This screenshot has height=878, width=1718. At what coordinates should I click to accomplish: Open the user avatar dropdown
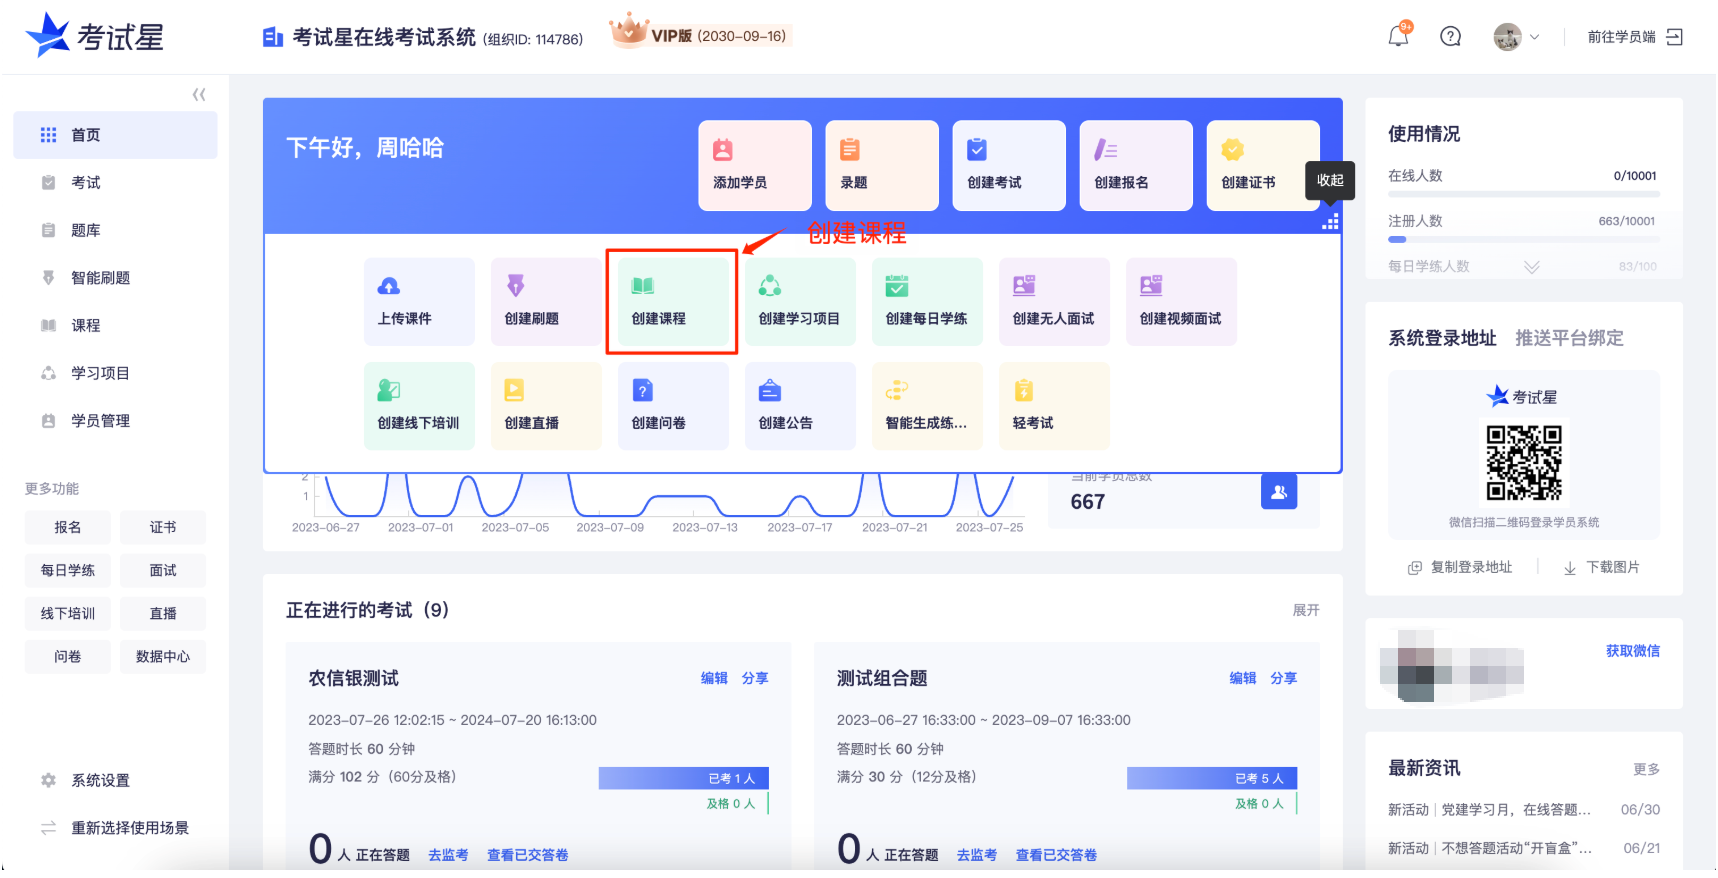pyautogui.click(x=1515, y=37)
